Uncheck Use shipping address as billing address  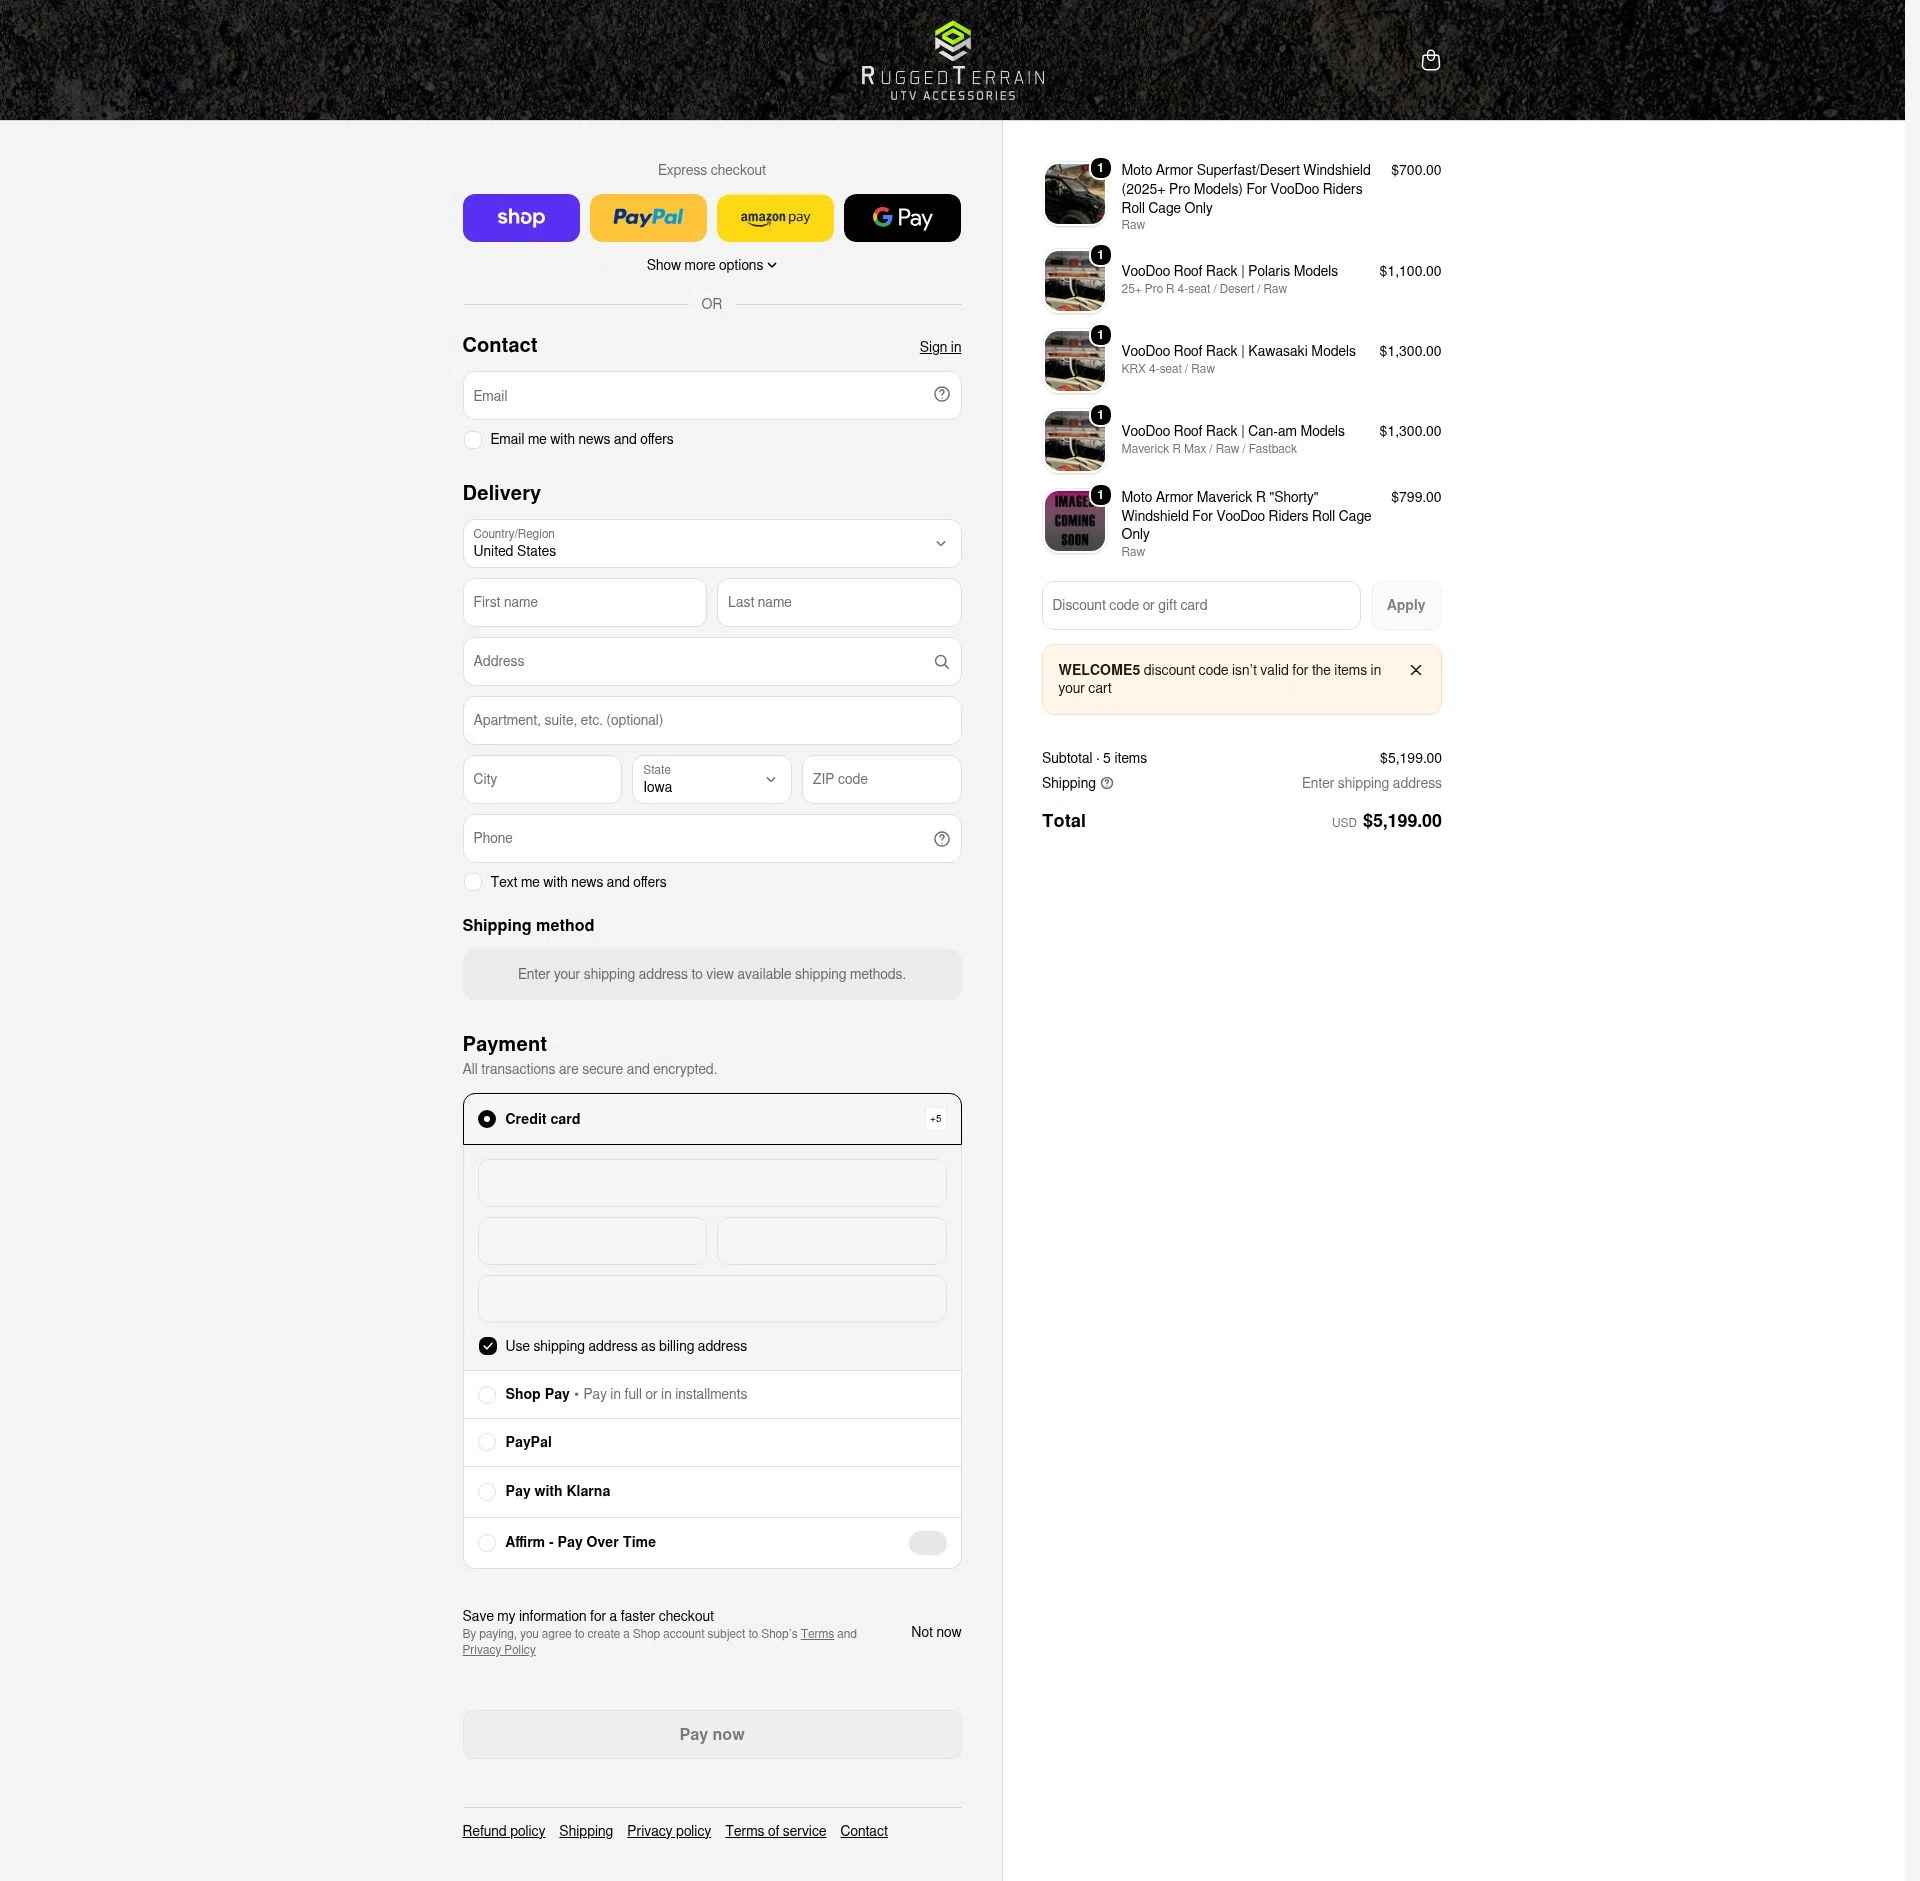coord(488,1347)
